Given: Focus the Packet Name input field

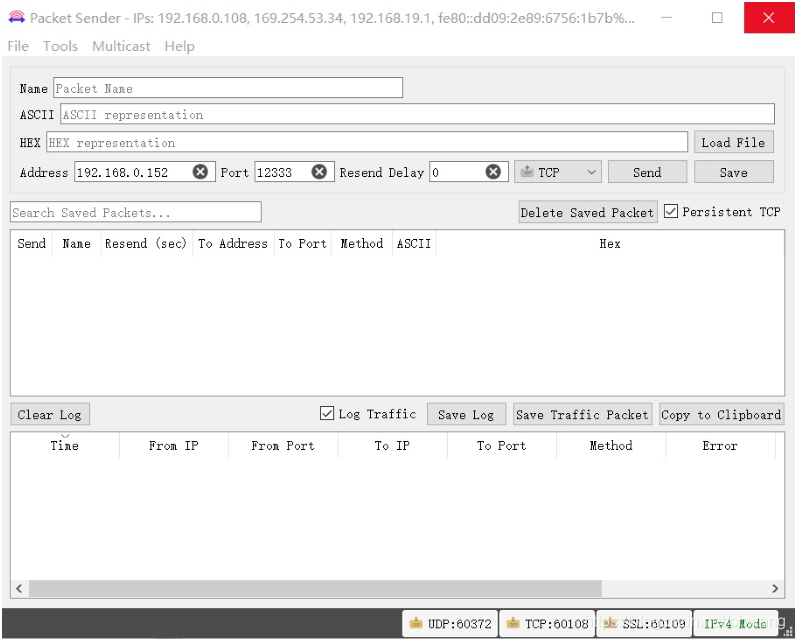Looking at the screenshot, I should click(228, 88).
